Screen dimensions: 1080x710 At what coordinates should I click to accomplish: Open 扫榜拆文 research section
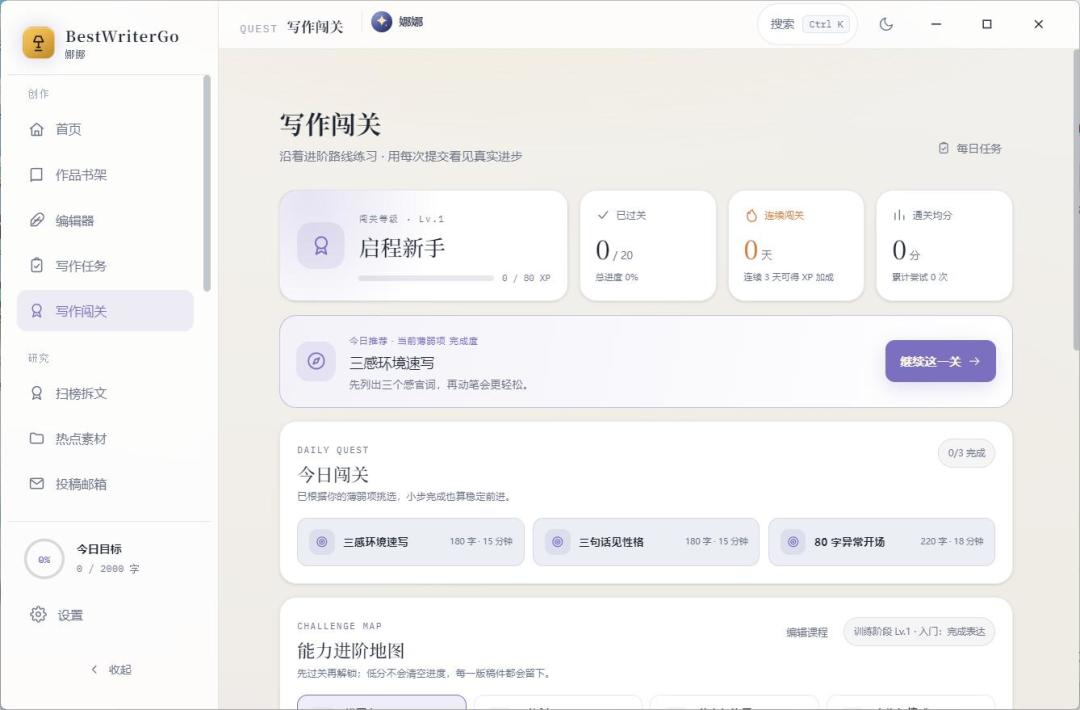coord(105,393)
